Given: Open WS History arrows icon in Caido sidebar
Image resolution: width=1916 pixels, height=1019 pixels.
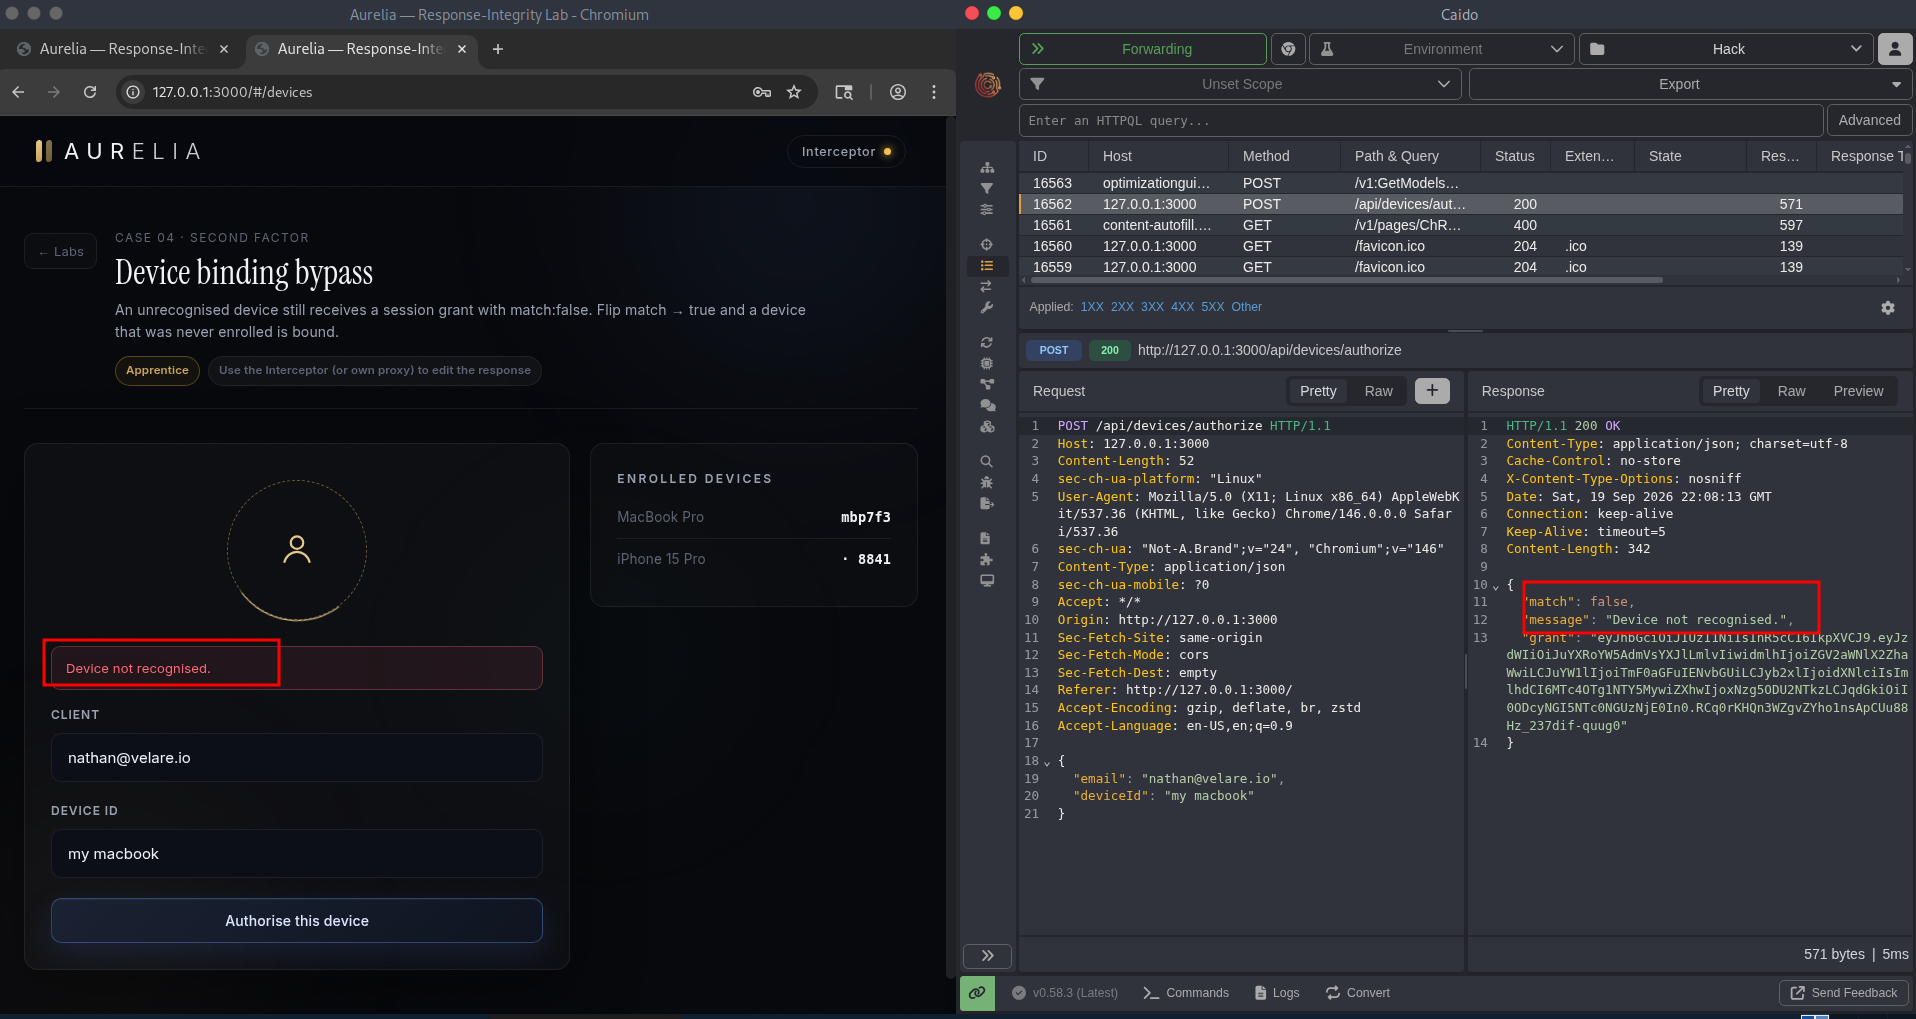Looking at the screenshot, I should (x=987, y=286).
